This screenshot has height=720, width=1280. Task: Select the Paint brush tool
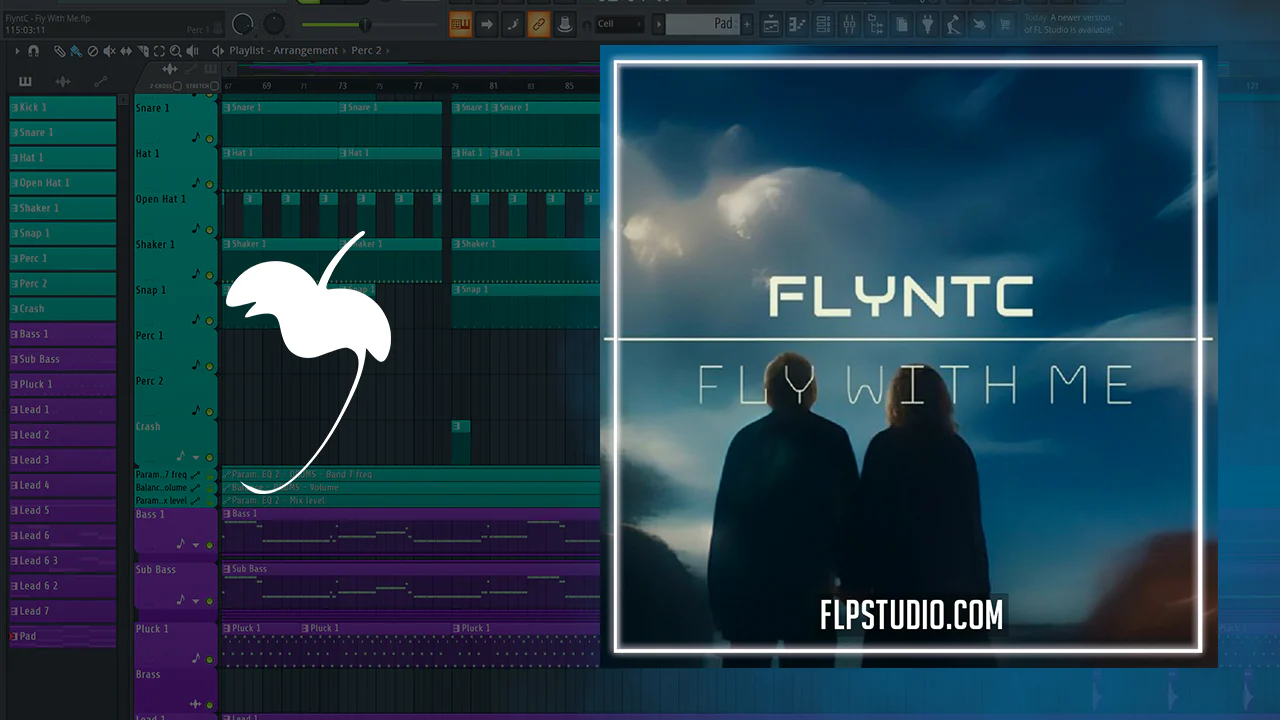pyautogui.click(x=76, y=50)
